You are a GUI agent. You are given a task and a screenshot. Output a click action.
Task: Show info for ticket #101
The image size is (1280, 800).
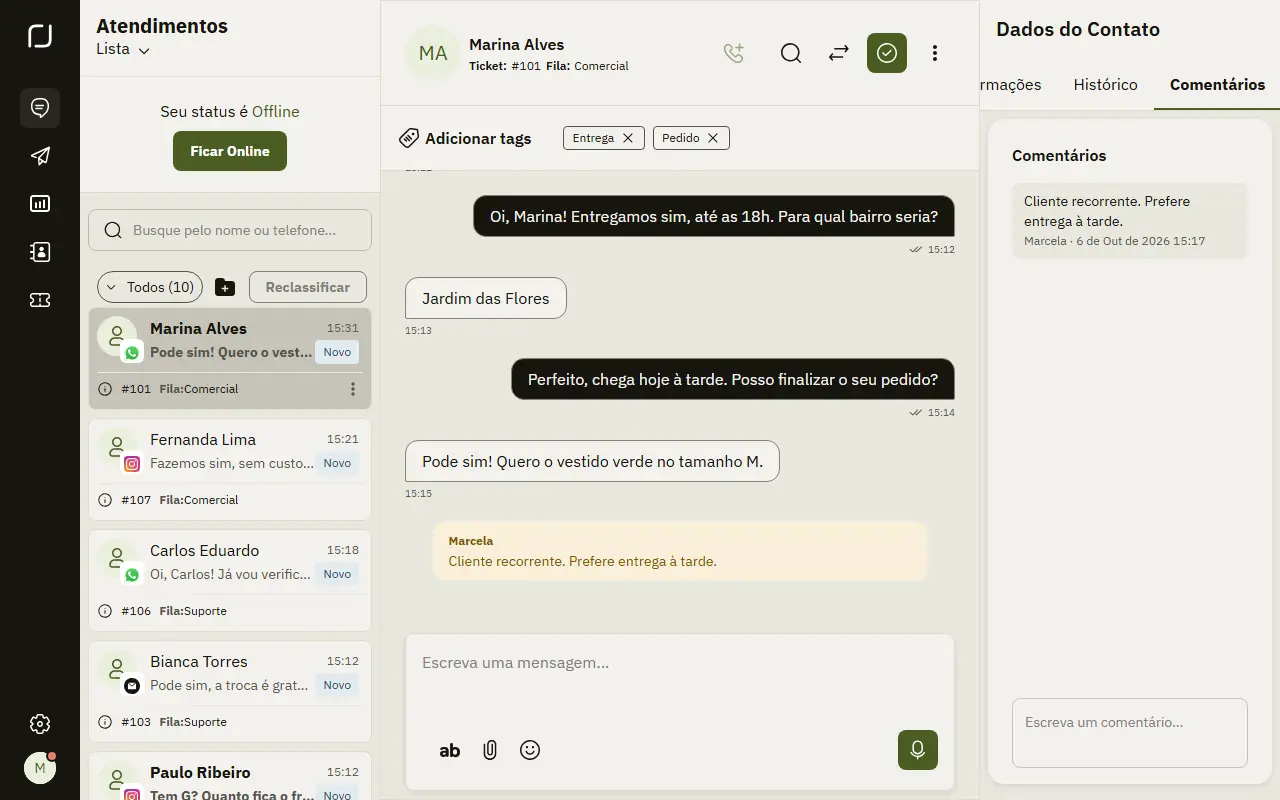(x=105, y=389)
